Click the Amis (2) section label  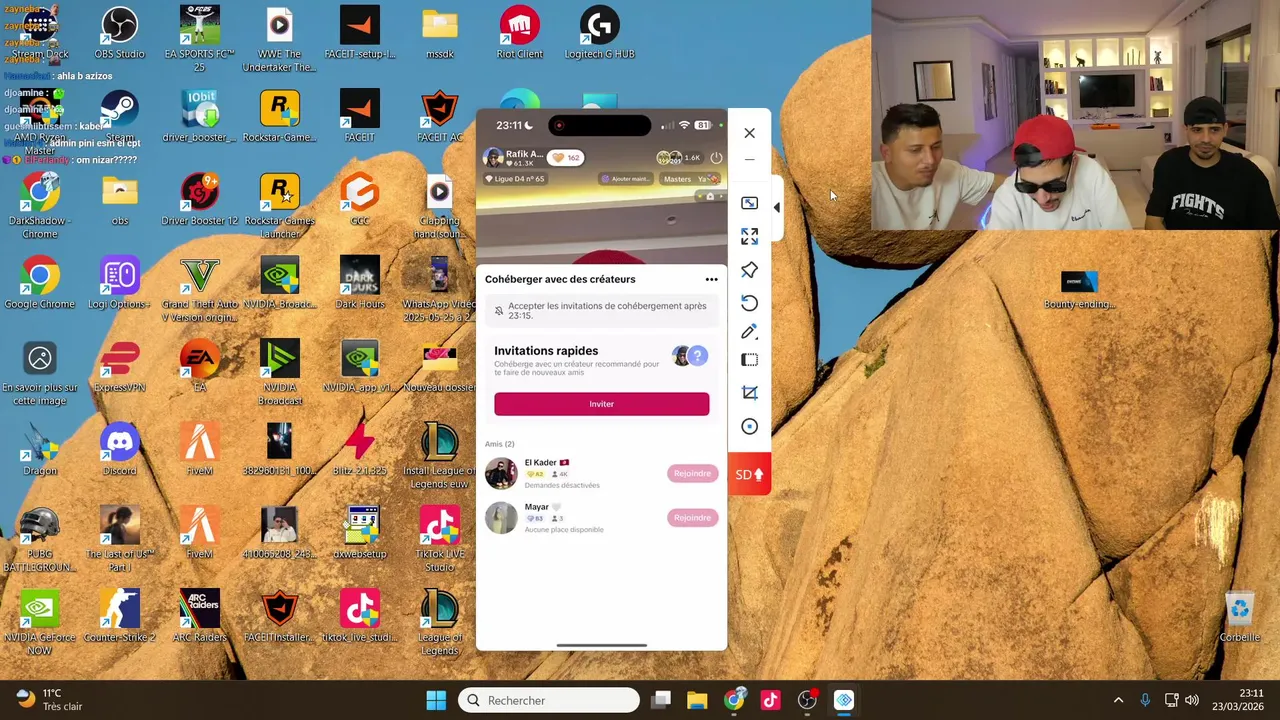coord(499,444)
